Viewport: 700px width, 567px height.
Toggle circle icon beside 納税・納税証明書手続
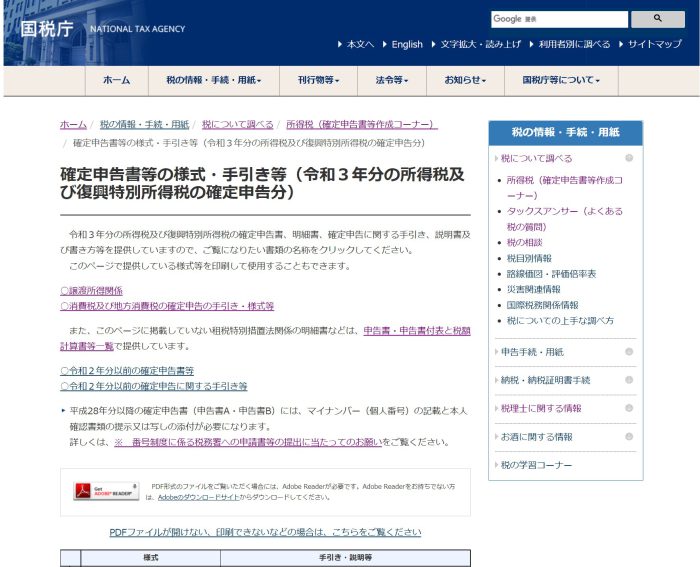pos(629,380)
